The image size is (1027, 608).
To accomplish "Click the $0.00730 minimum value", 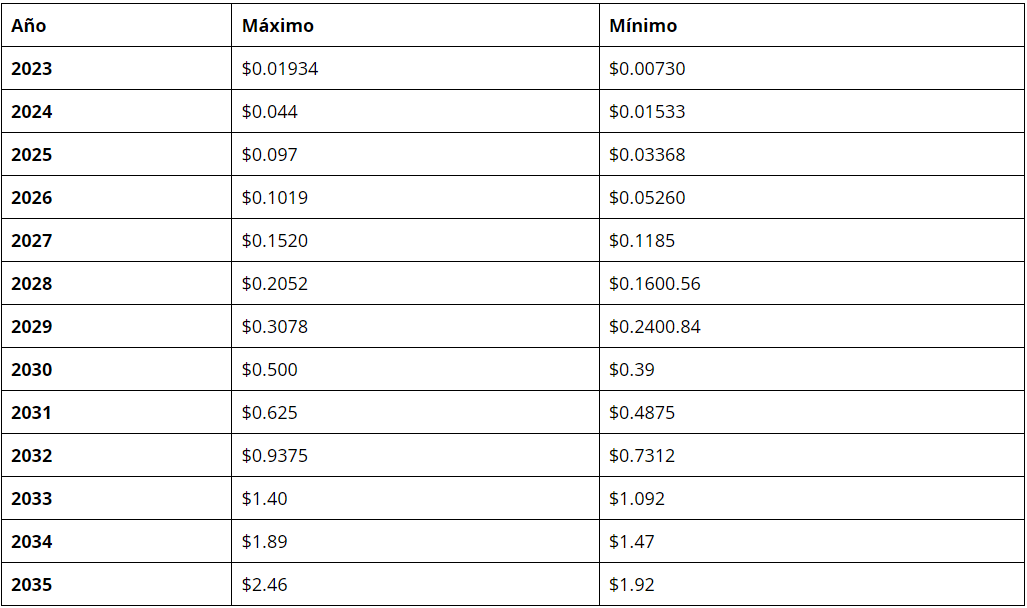I will tap(647, 69).
